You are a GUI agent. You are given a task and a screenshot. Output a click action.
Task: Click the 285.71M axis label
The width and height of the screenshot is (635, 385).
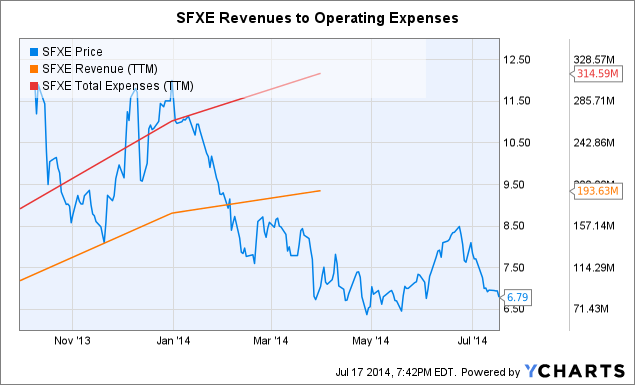(x=594, y=101)
